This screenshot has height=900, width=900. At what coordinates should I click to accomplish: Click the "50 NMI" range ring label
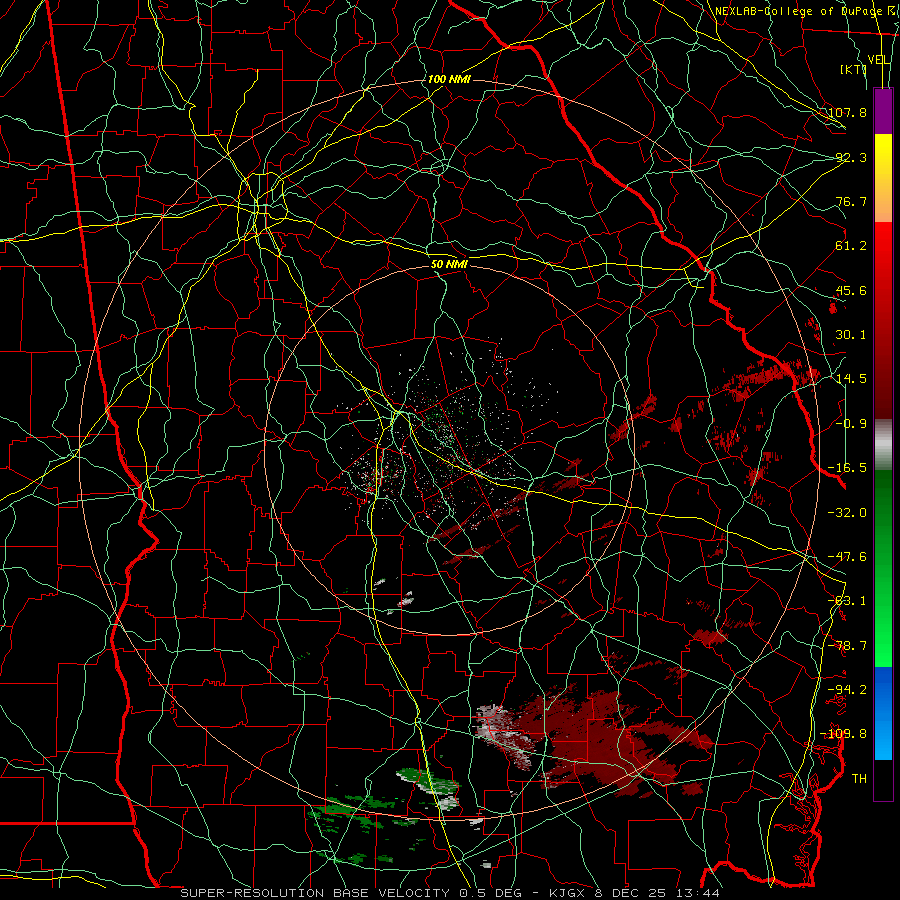449,264
